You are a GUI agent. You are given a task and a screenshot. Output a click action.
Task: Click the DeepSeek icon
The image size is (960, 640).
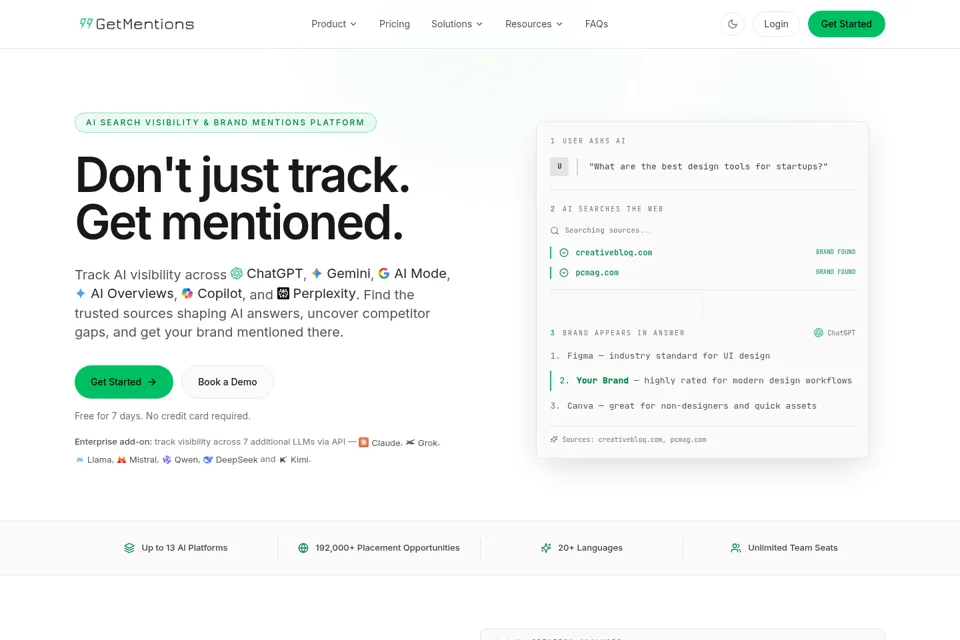(x=208, y=459)
